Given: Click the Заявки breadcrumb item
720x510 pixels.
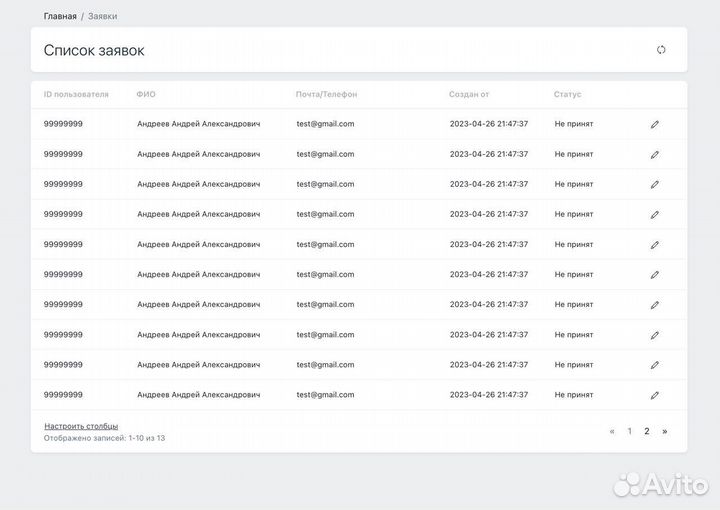Looking at the screenshot, I should pos(102,17).
